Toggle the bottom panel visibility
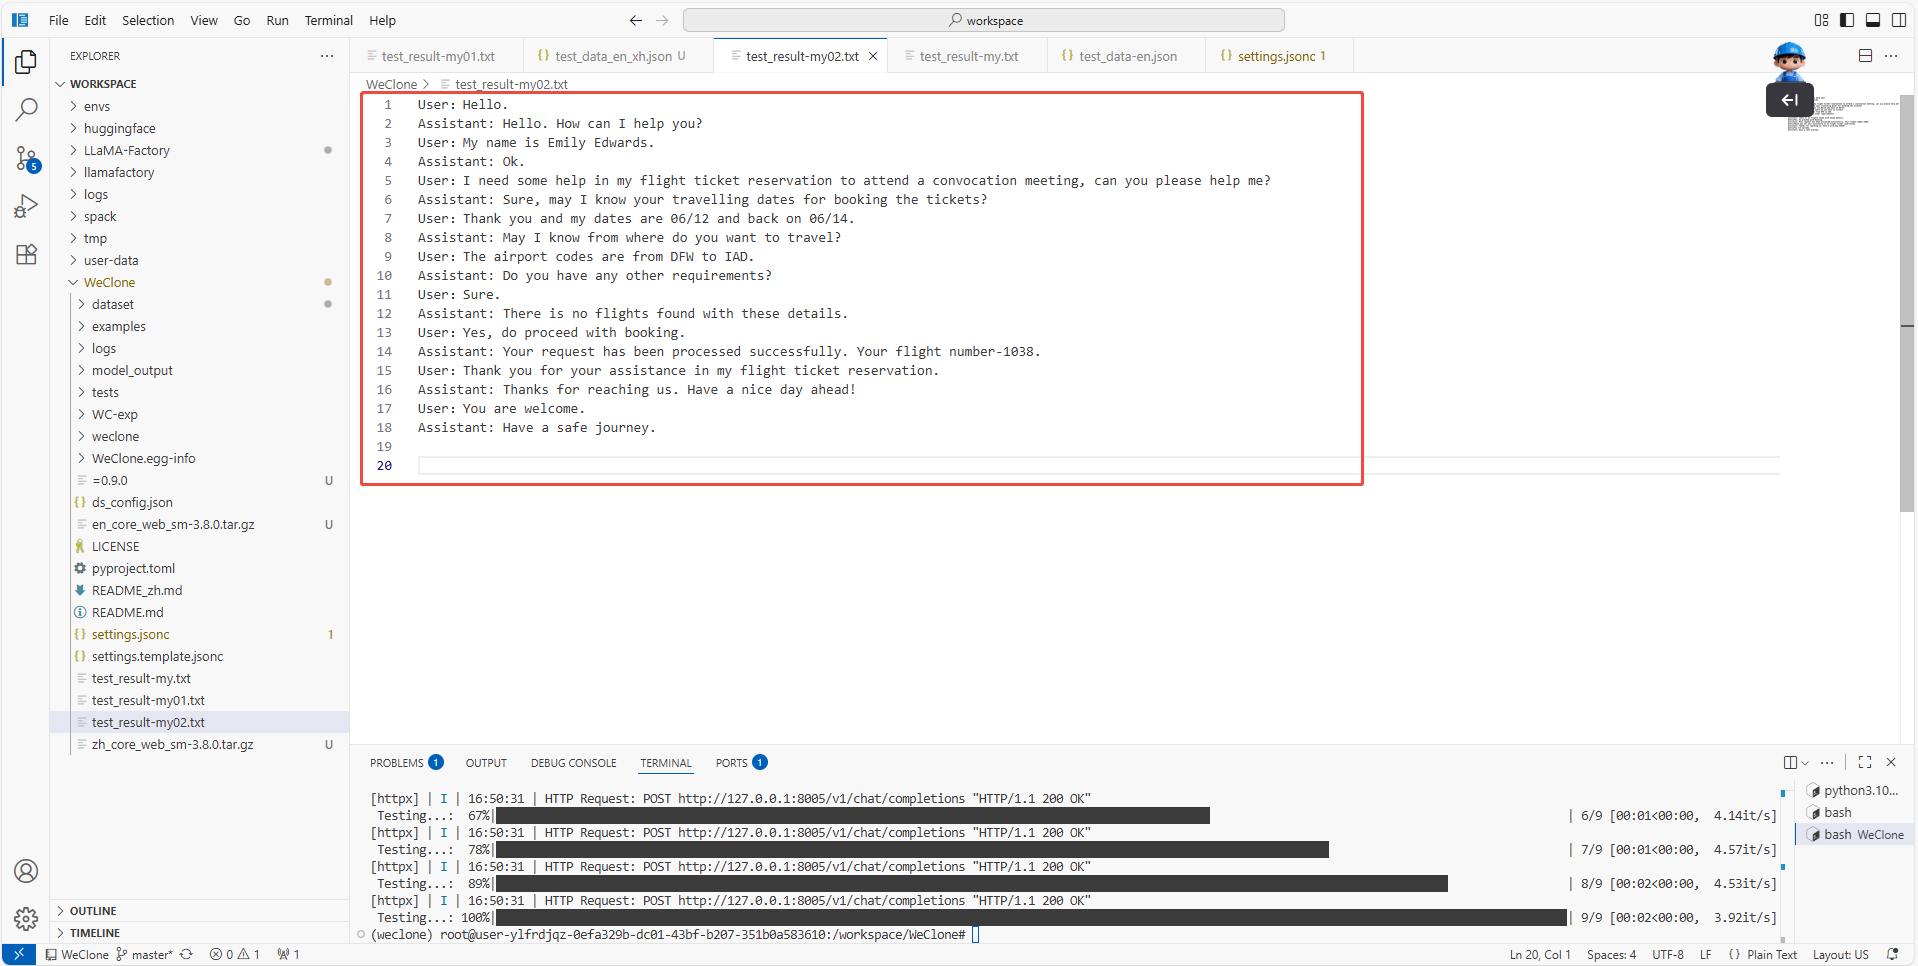 click(1873, 20)
